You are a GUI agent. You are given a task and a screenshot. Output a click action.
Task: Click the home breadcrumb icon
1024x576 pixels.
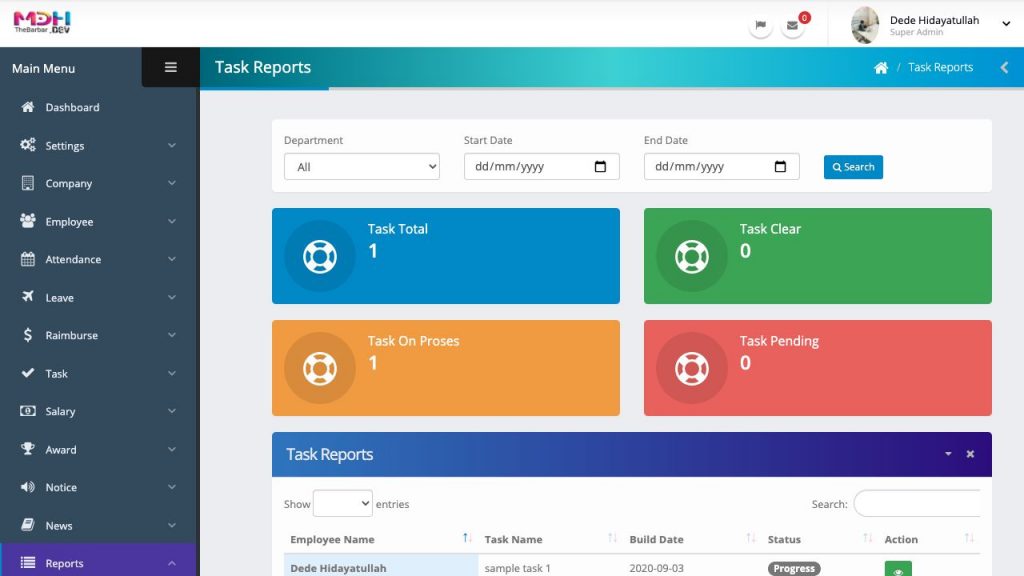(x=880, y=68)
